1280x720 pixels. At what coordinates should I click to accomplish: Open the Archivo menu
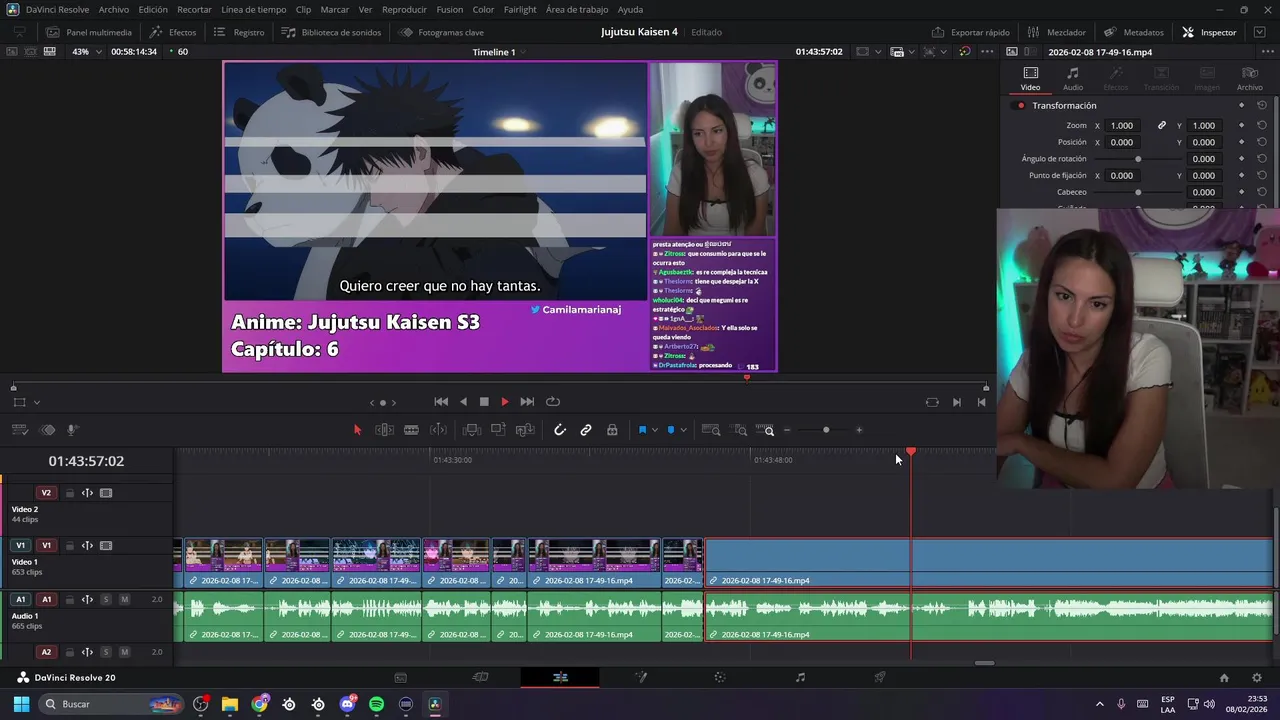(114, 9)
